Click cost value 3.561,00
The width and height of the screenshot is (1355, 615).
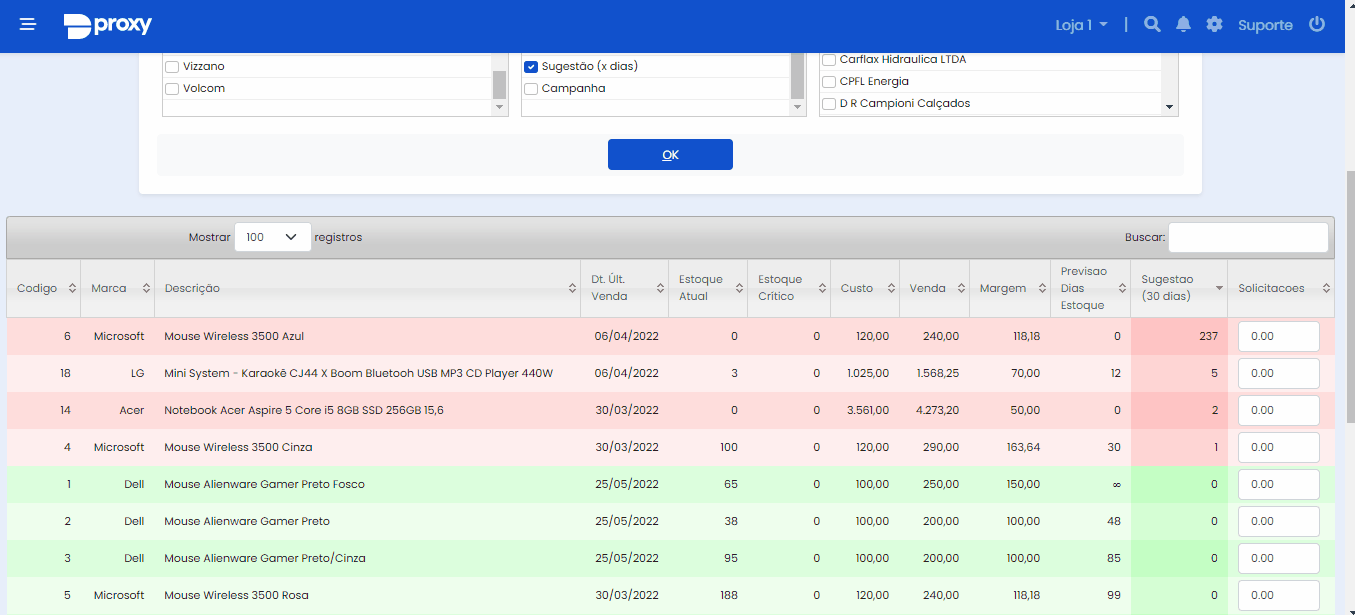pos(868,410)
